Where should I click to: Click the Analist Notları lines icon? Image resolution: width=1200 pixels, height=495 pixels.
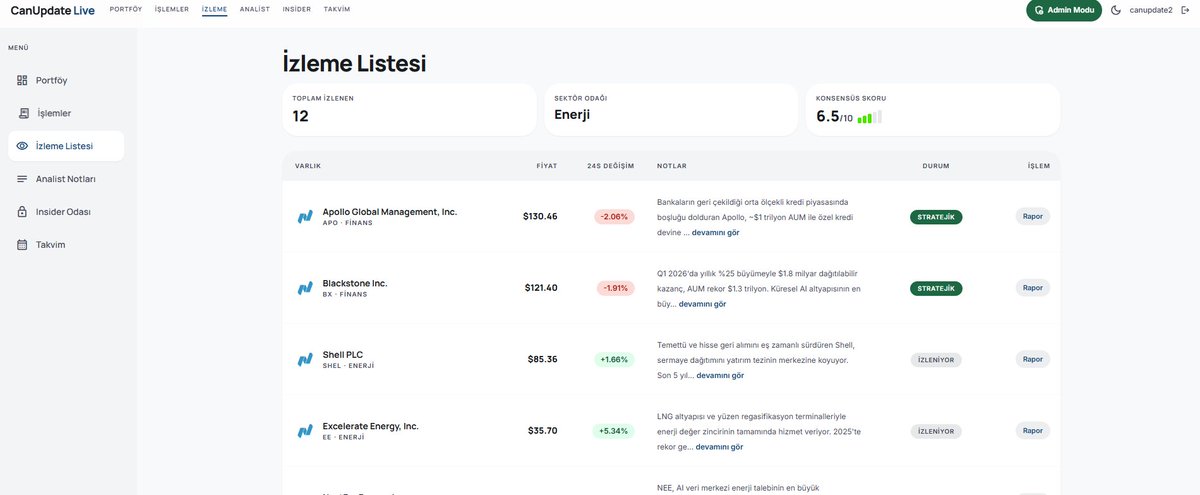[x=22, y=179]
